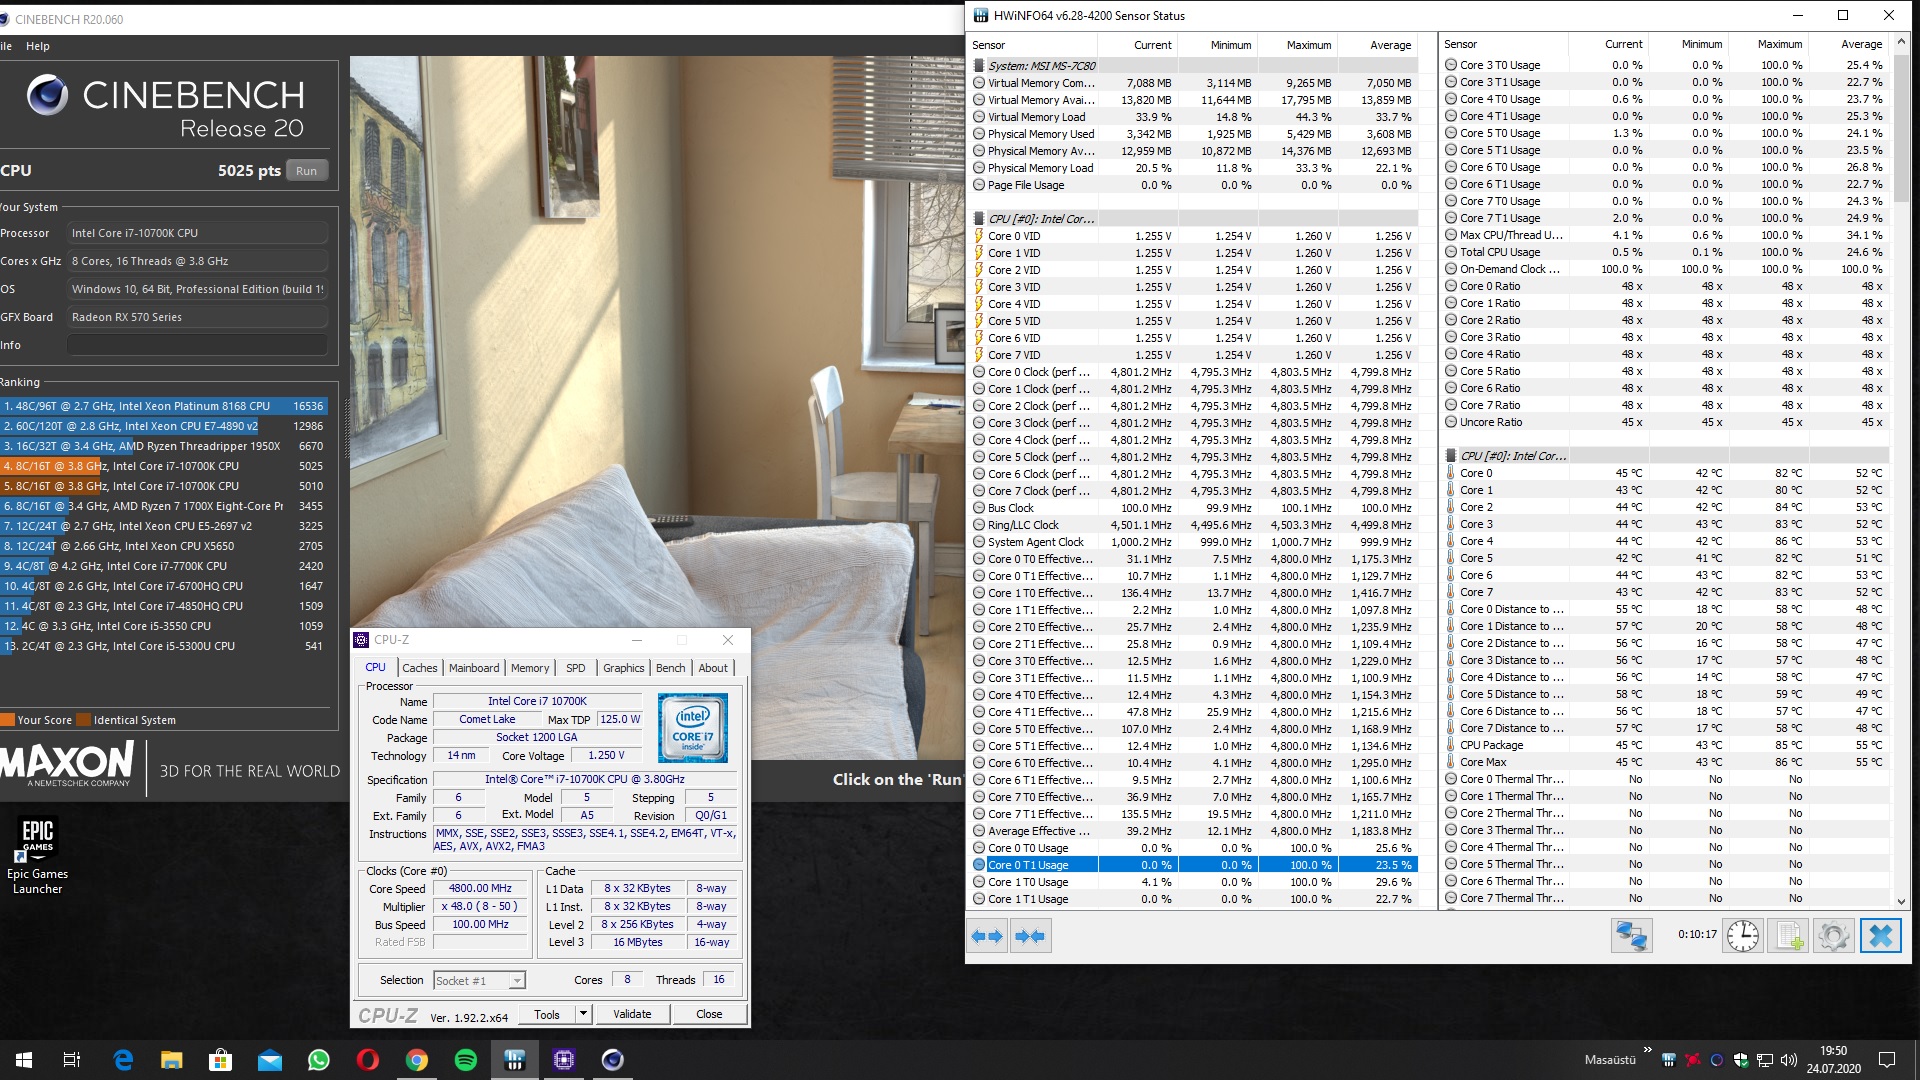Open the Windows Start menu
The width and height of the screenshot is (1920, 1080).
[24, 1060]
